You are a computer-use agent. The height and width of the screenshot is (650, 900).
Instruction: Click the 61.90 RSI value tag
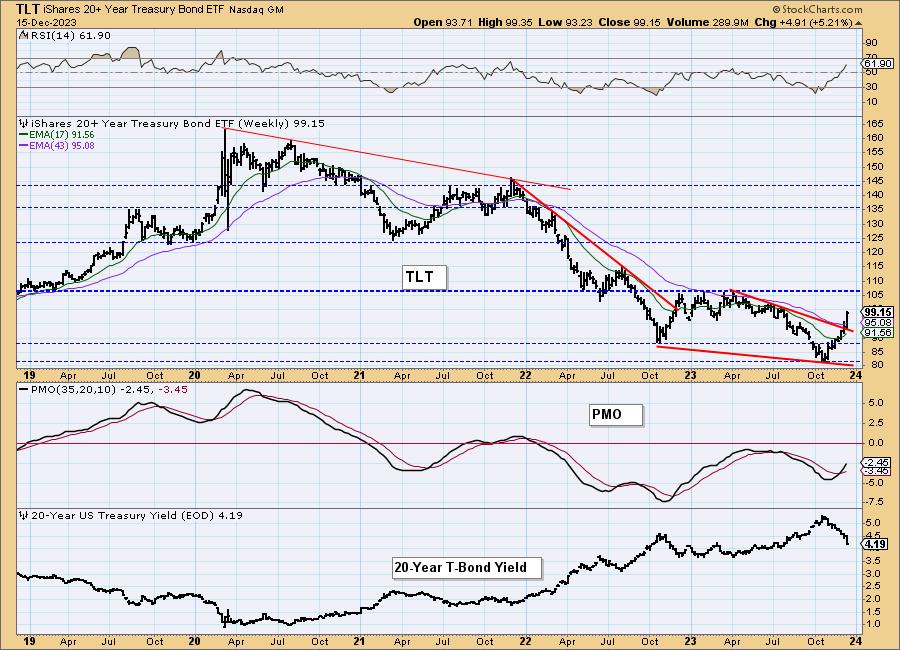878,64
